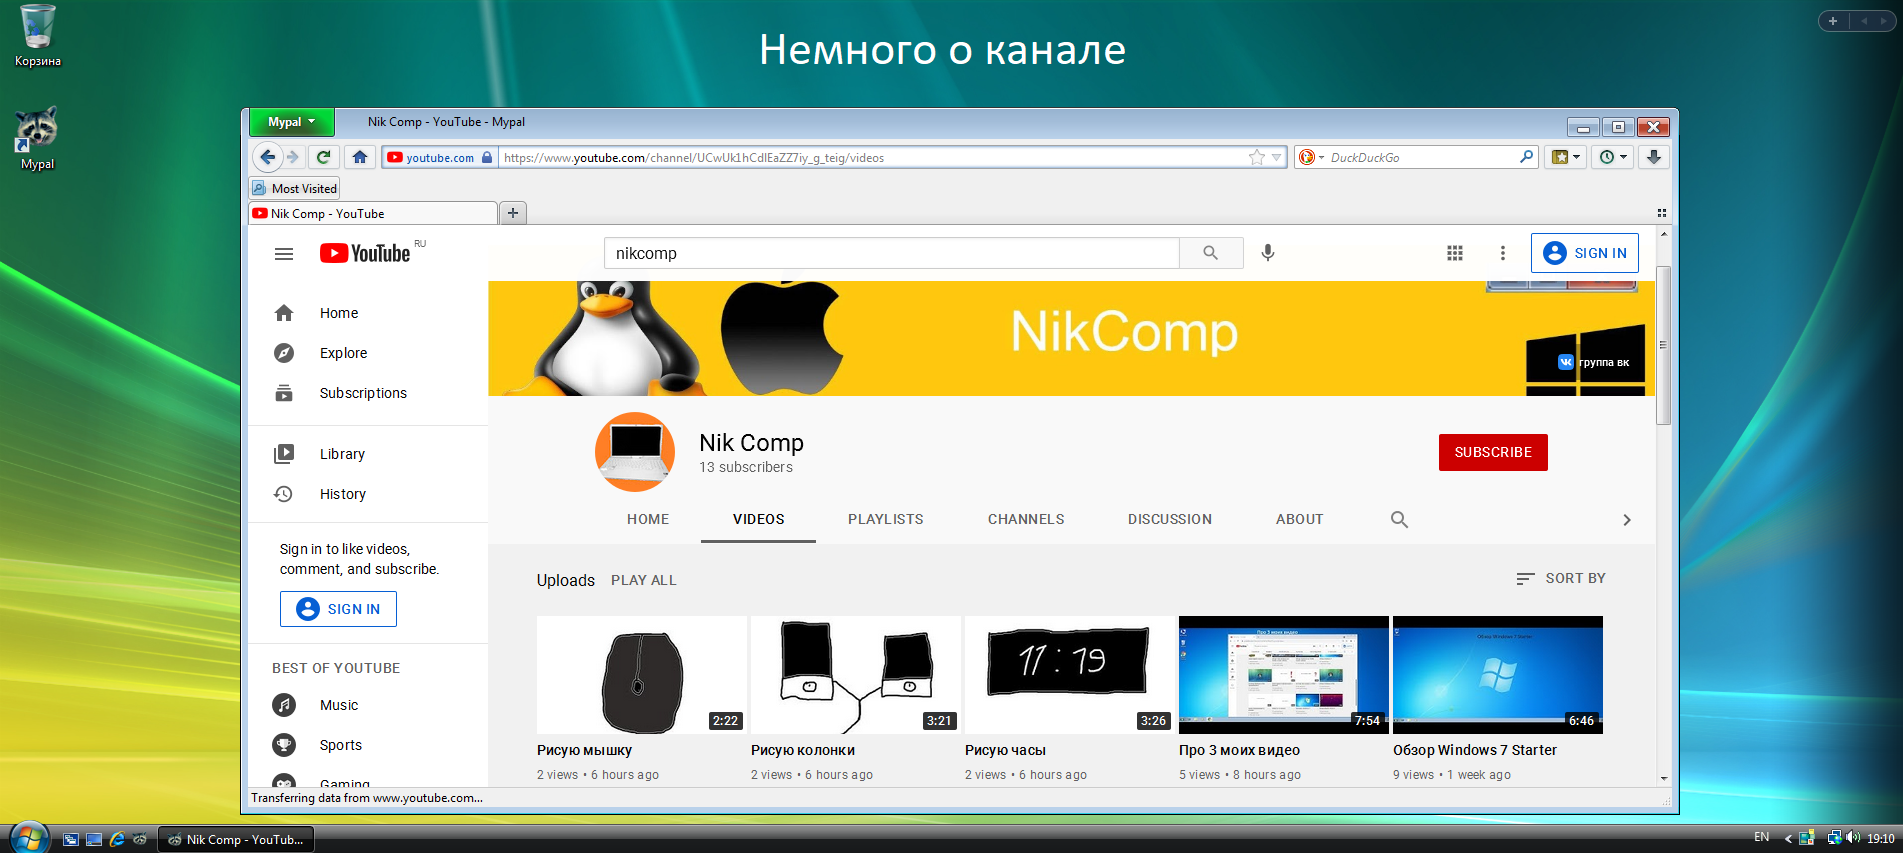
Task: Open Explore in the sidebar
Action: pyautogui.click(x=368, y=353)
